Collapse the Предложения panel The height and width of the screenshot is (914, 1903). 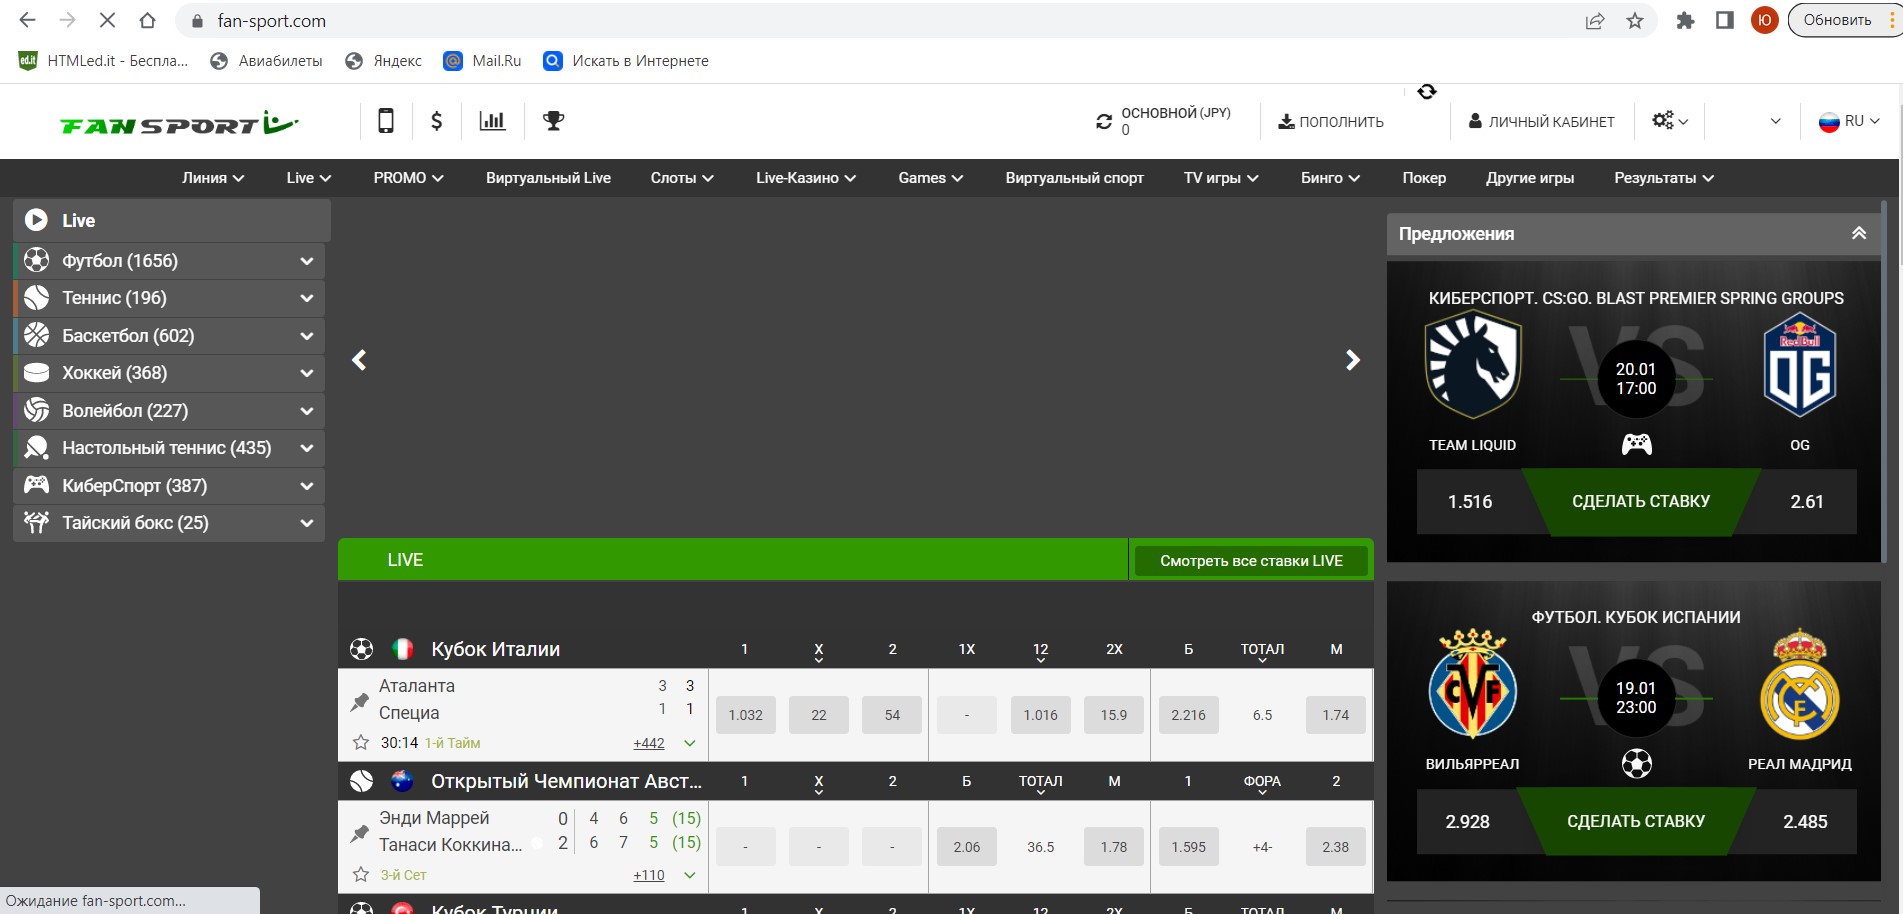tap(1858, 233)
